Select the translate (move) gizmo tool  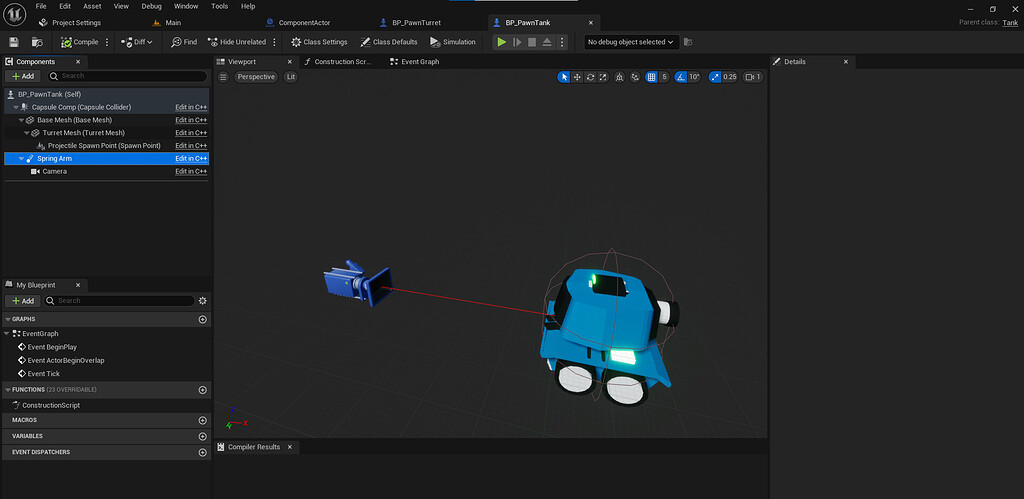tap(577, 77)
